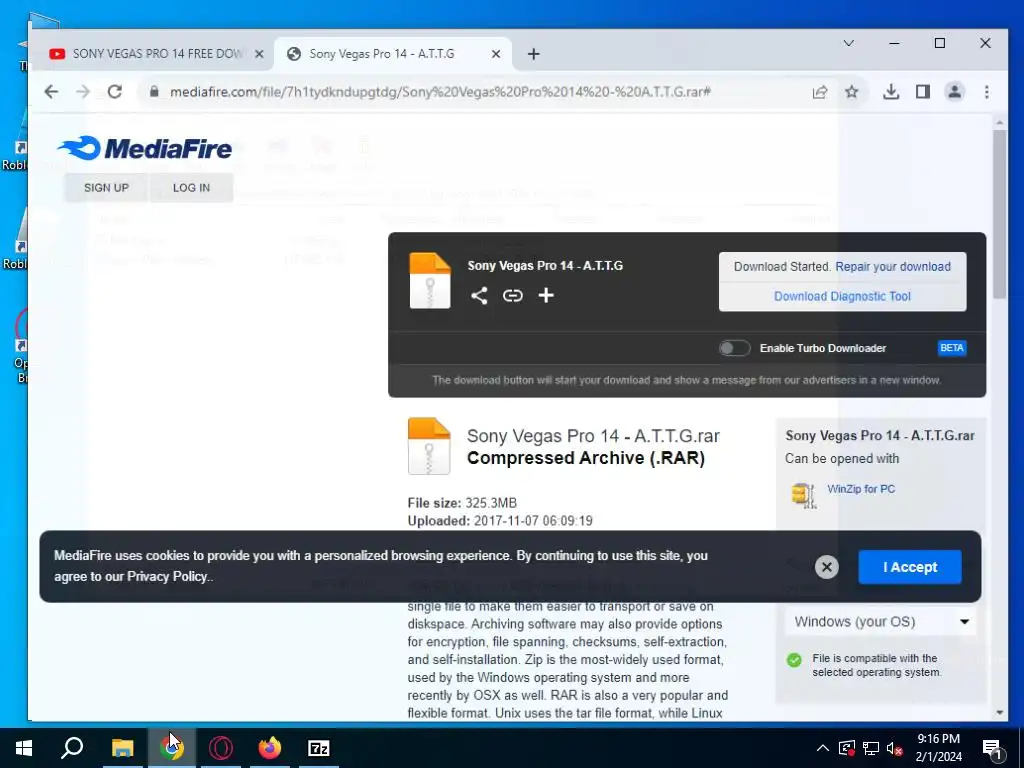Click the SIGN UP button
This screenshot has height=768, width=1024.
point(106,188)
